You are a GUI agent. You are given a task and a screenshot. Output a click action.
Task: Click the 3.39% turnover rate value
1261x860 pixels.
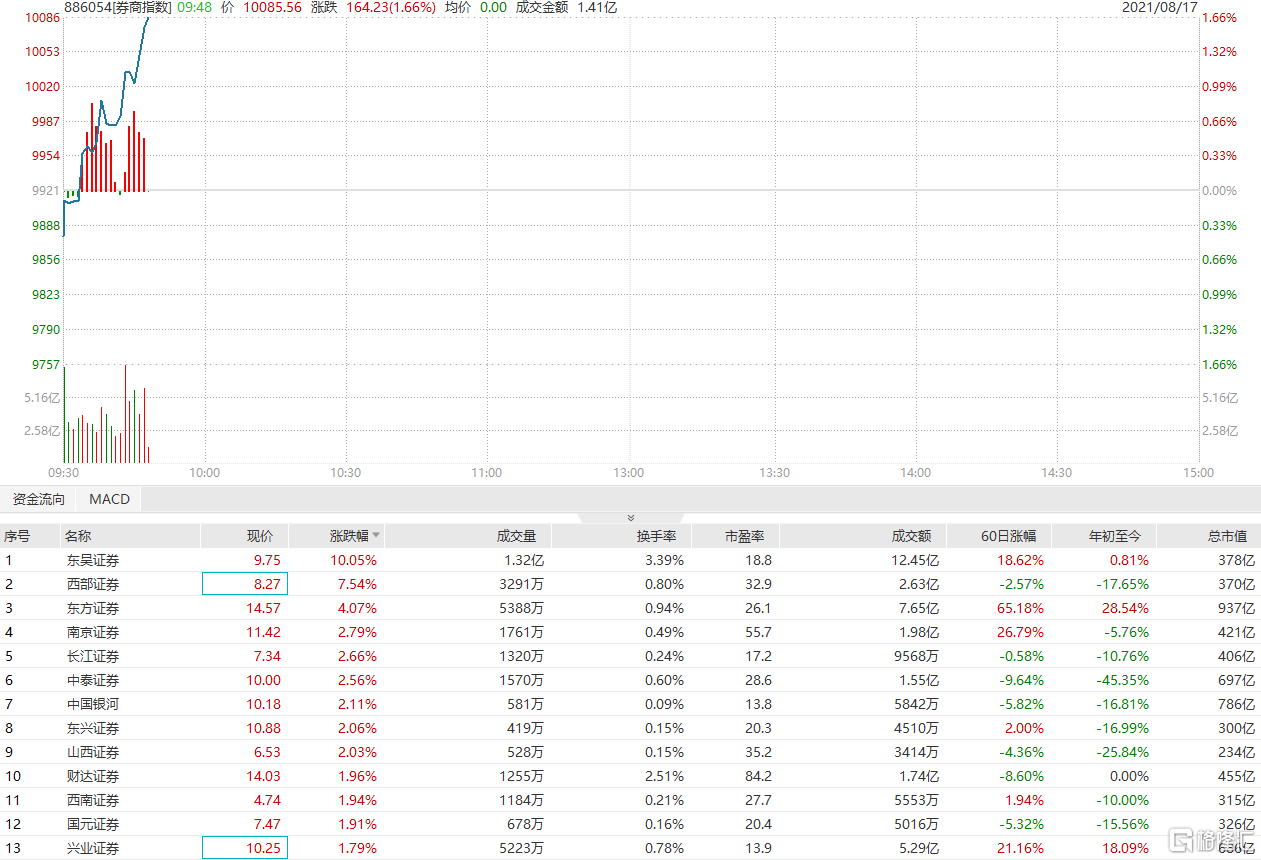(665, 561)
